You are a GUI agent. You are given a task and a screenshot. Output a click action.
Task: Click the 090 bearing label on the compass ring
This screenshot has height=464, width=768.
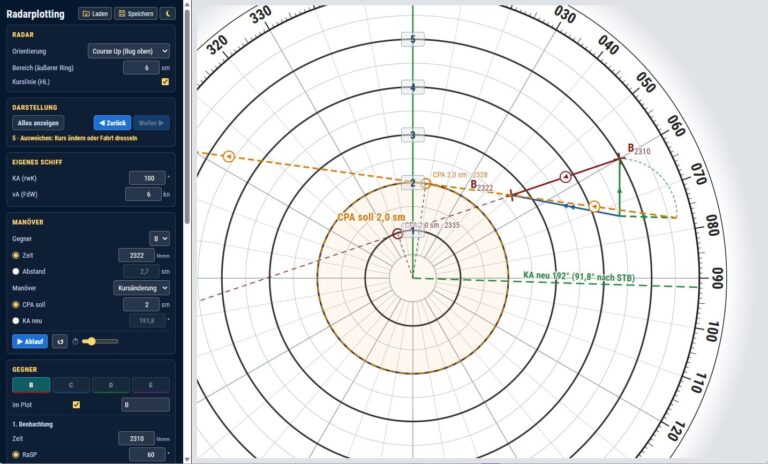point(717,278)
